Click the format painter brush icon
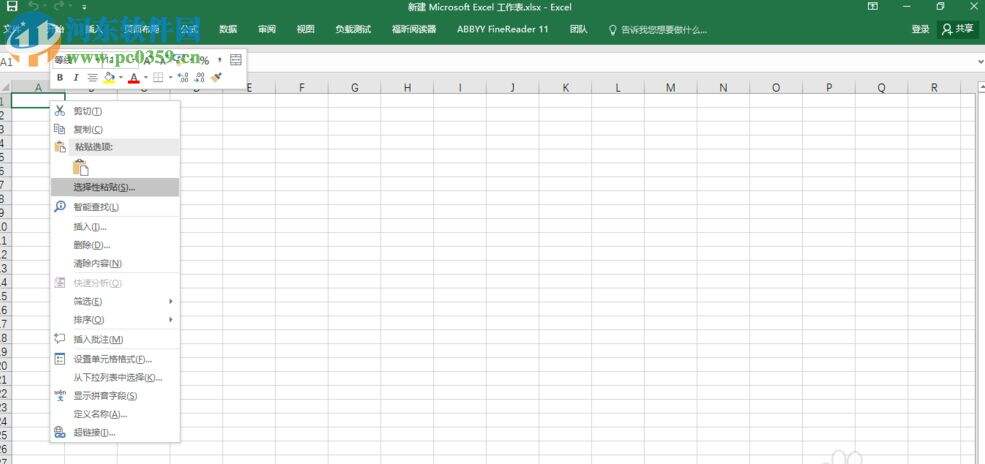This screenshot has width=985, height=464. click(x=217, y=78)
